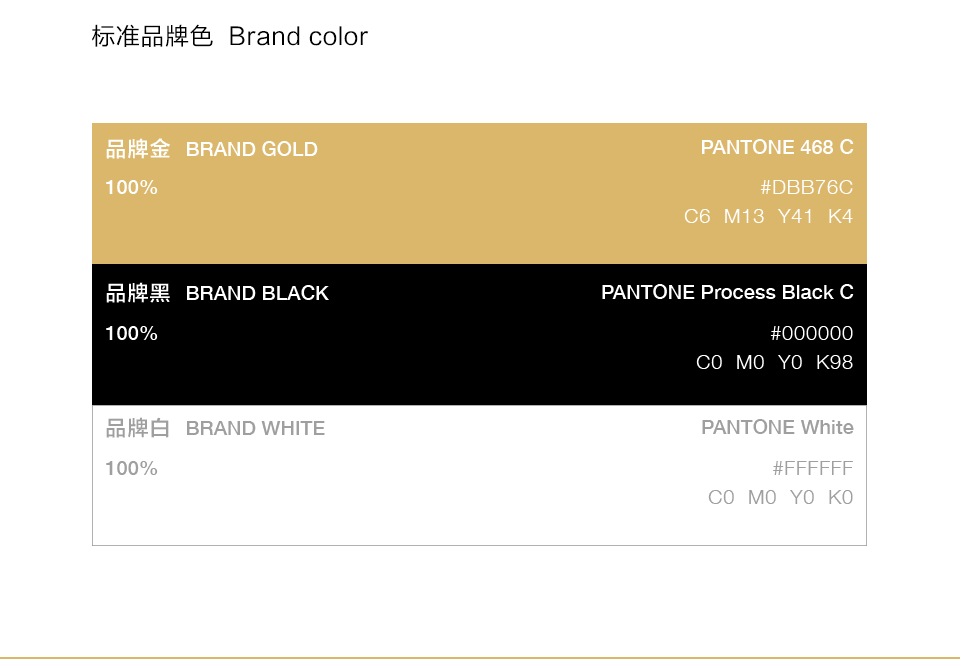Screen dimensions: 960x671
Task: Select the 100% value in white swatch
Action: (x=131, y=469)
